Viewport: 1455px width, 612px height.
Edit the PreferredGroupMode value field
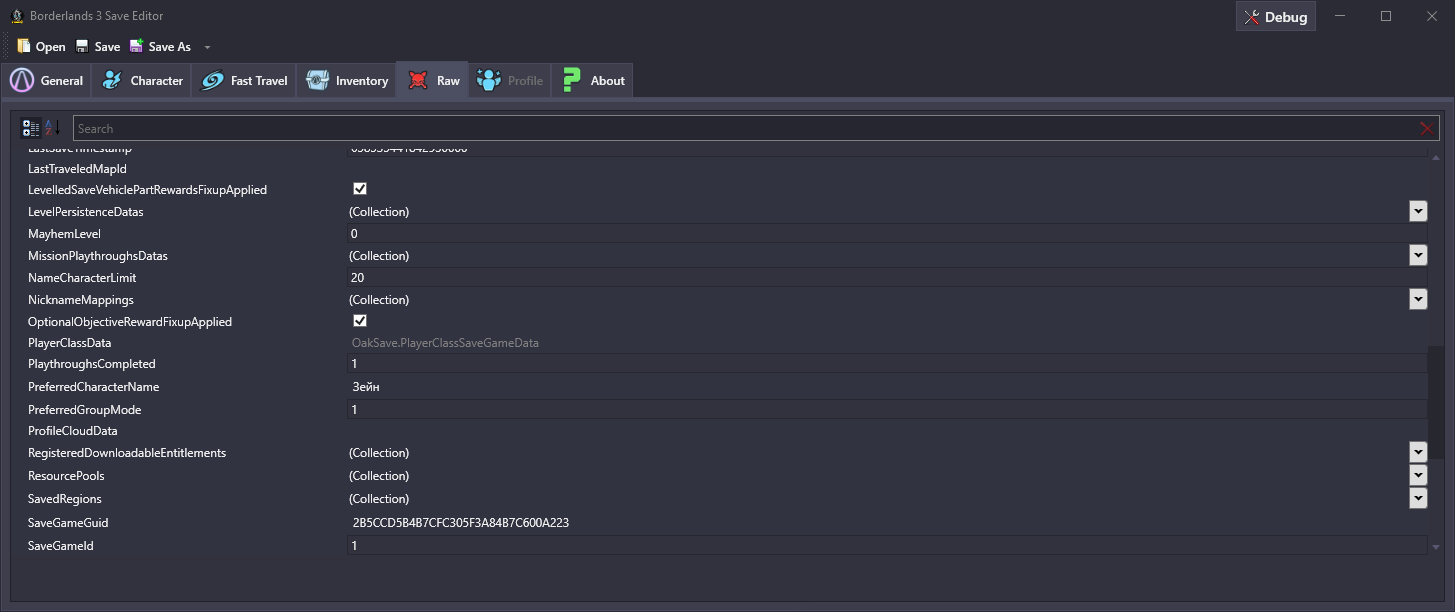[886, 410]
